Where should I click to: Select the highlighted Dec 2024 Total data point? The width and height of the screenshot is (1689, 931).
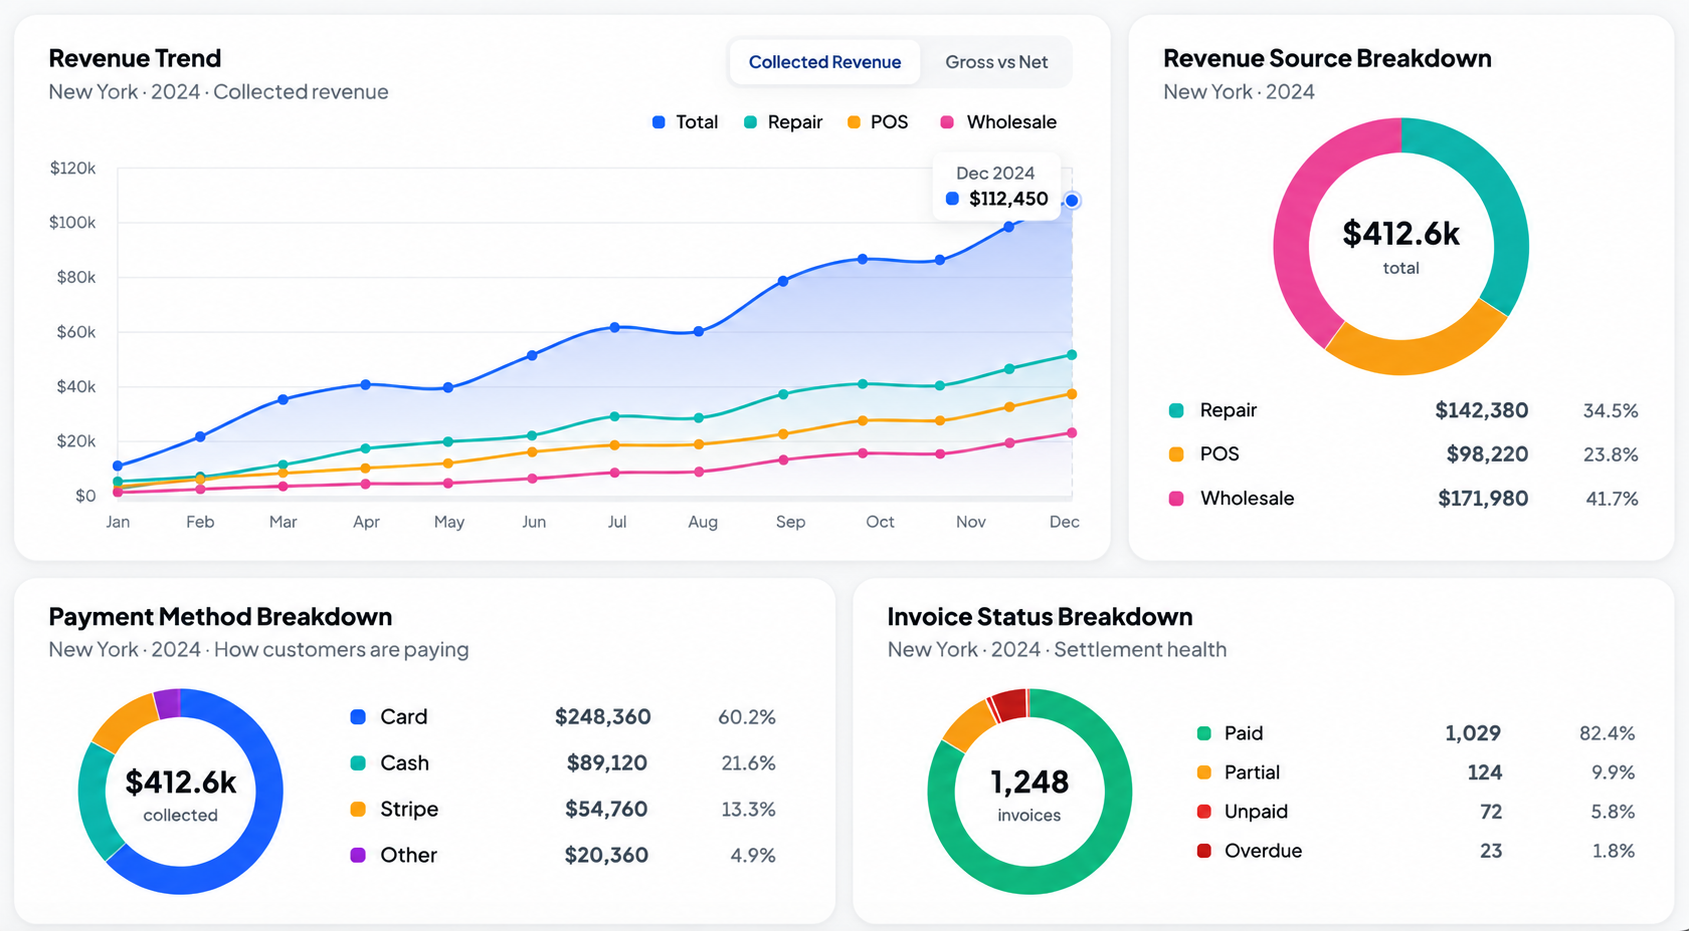coord(1072,200)
